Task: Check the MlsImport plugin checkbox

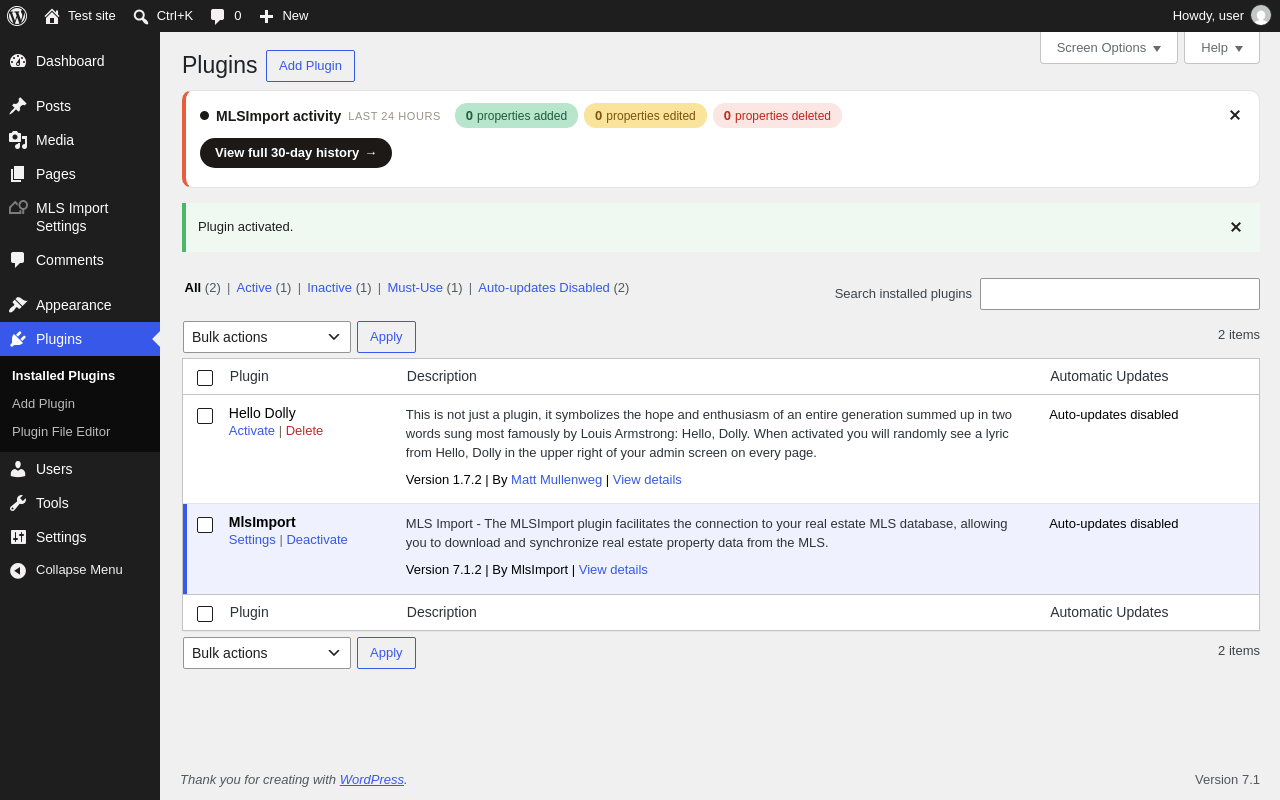Action: click(x=205, y=525)
